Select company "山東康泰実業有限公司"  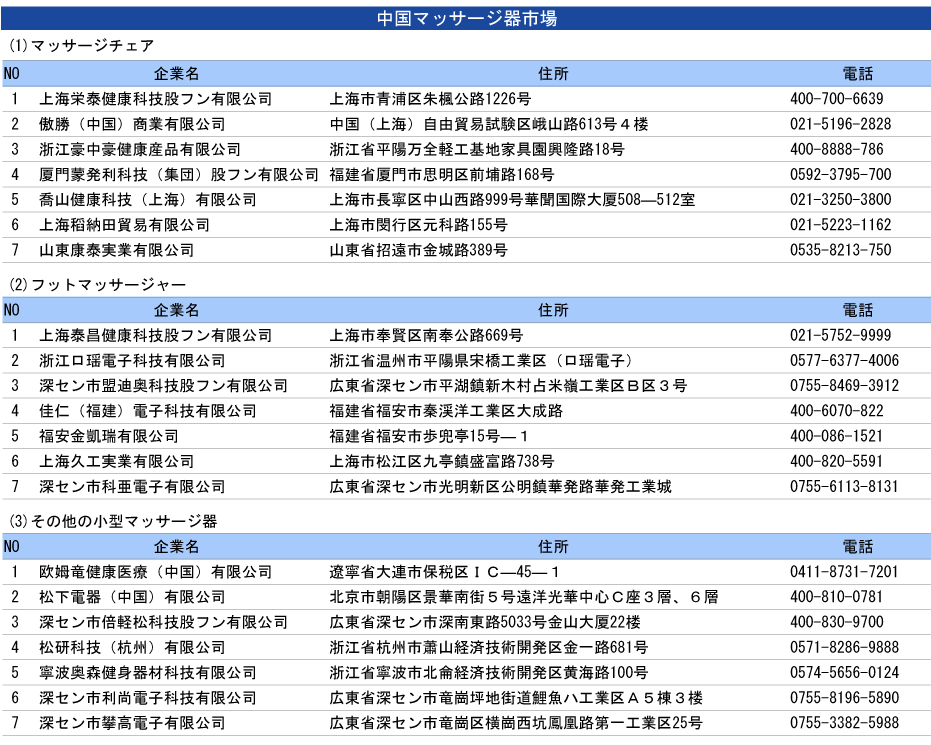click(117, 250)
